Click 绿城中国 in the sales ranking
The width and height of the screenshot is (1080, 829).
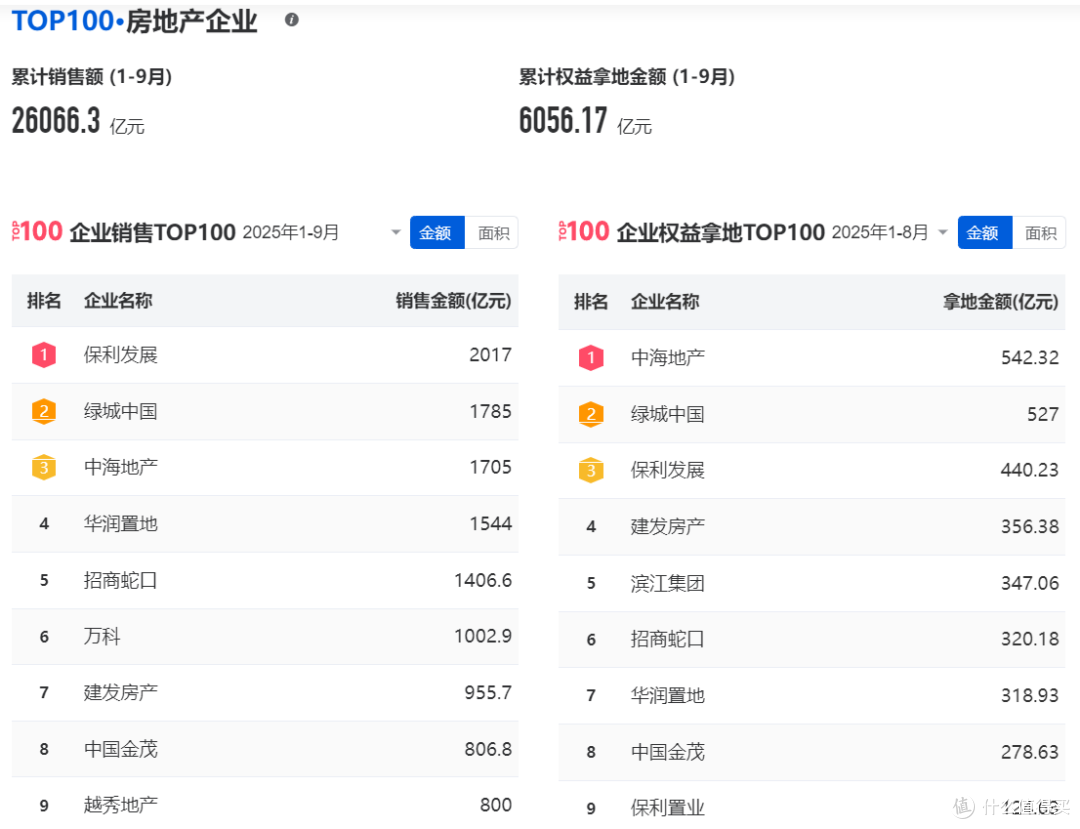pos(121,412)
